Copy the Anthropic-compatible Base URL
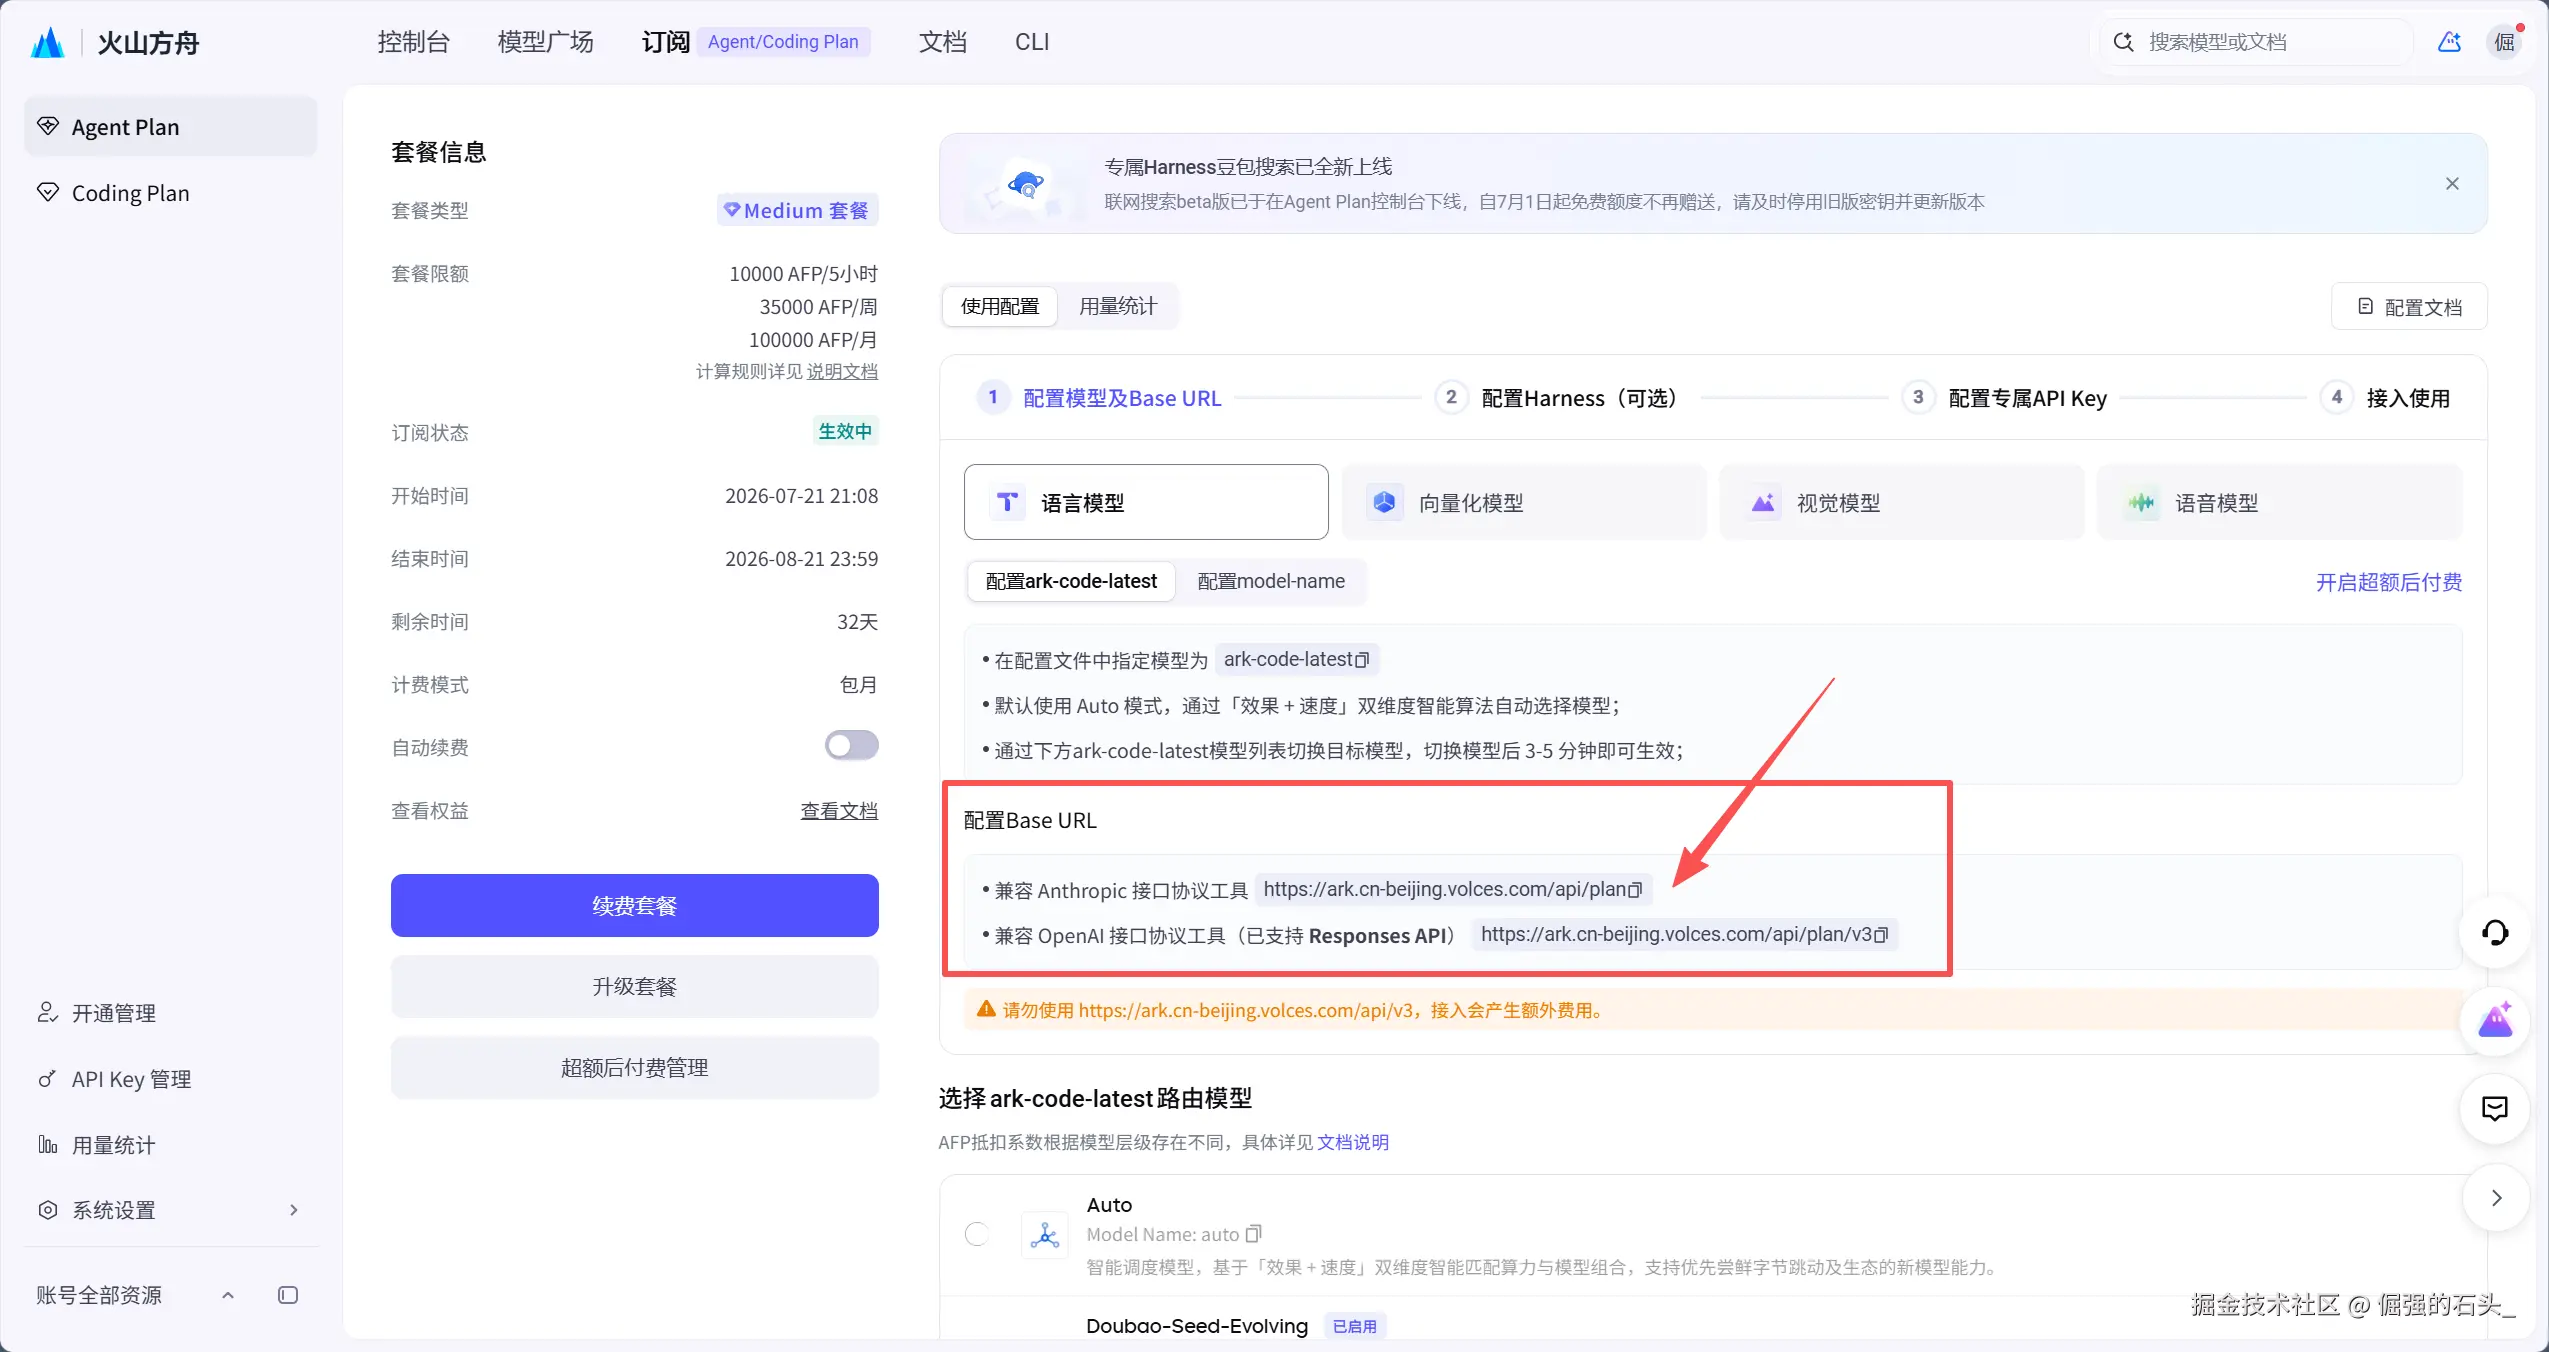Viewport: 2549px width, 1352px height. (1635, 890)
